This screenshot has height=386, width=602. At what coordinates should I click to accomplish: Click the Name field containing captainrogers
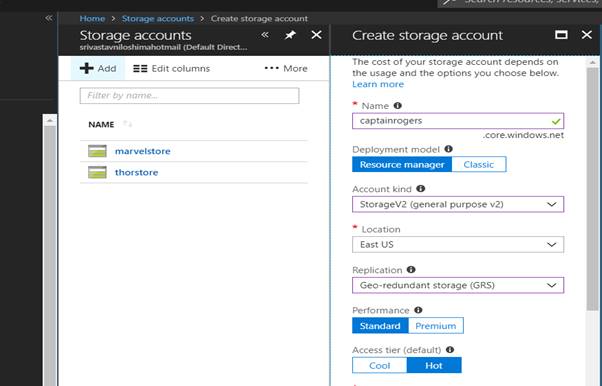coord(458,121)
